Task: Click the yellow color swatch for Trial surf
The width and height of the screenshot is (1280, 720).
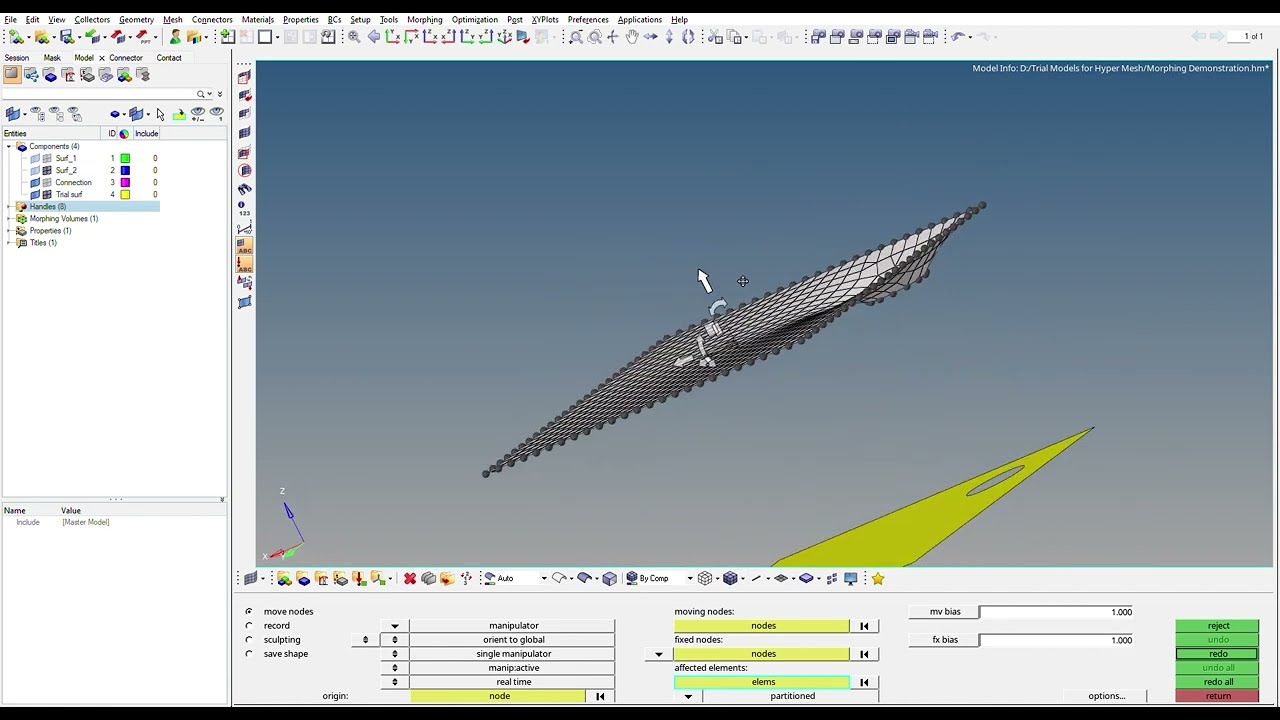Action: click(125, 194)
